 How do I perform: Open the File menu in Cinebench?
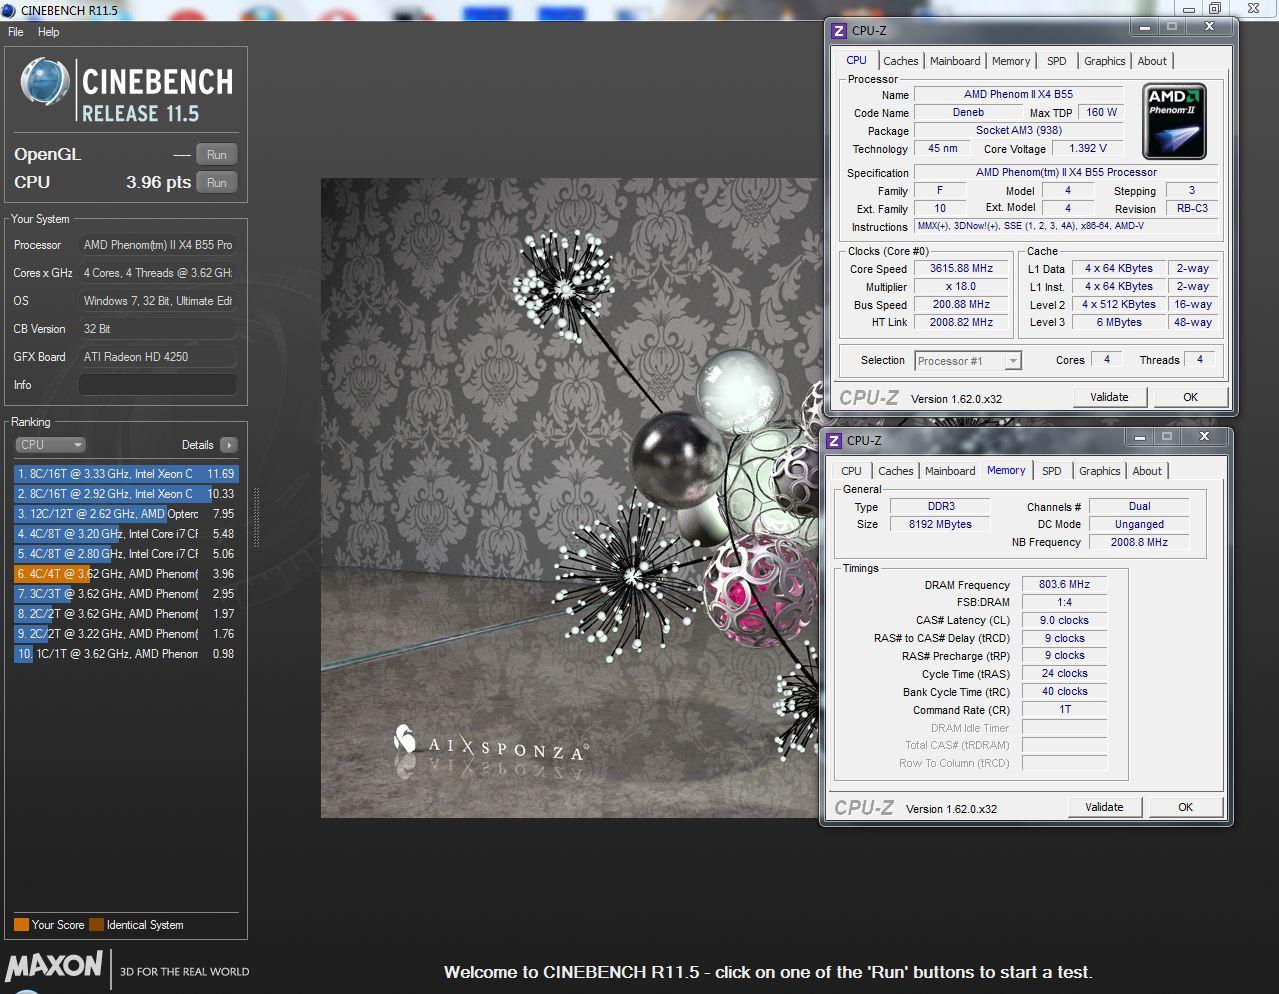tap(16, 32)
